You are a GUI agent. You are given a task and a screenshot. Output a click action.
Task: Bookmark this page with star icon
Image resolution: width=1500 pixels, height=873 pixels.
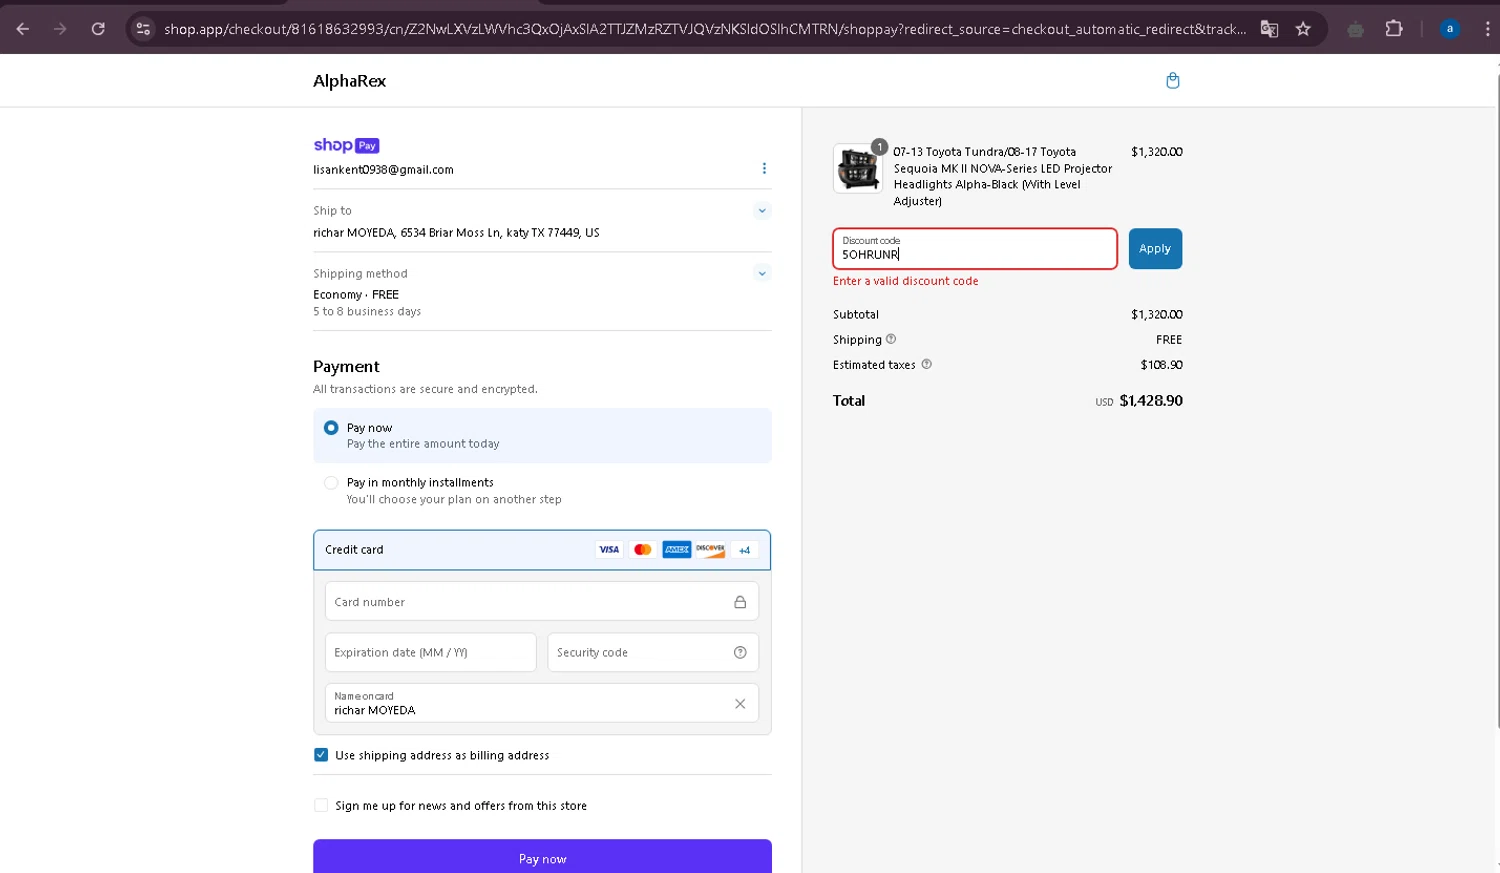click(1303, 29)
